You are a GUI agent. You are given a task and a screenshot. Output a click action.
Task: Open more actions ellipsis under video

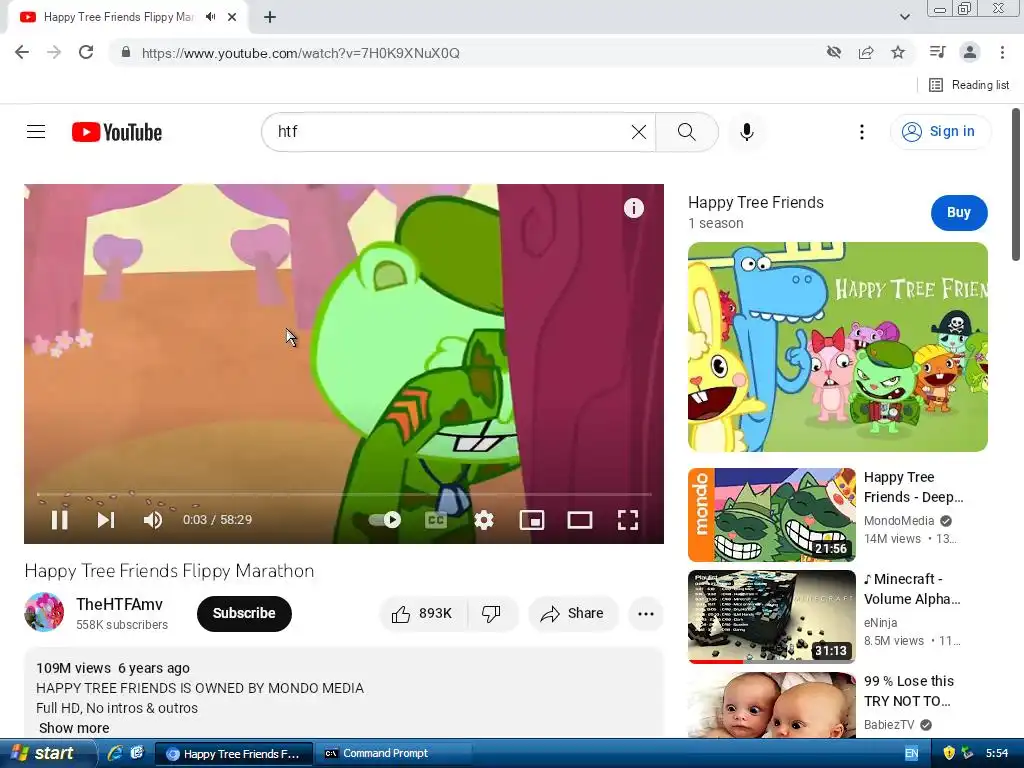click(x=646, y=613)
